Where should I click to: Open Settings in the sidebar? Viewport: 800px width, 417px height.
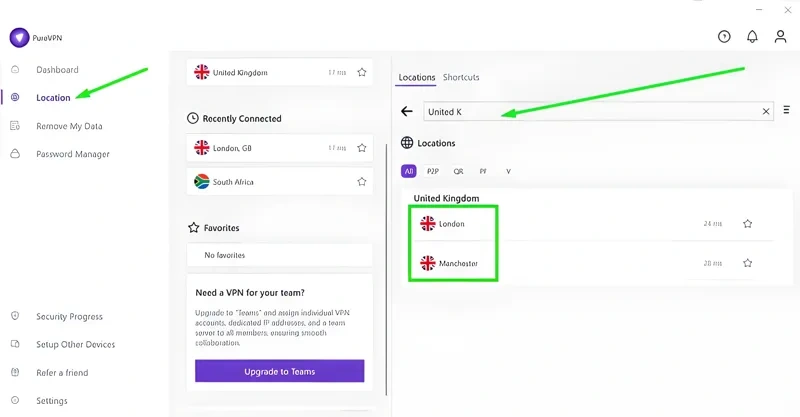52,401
